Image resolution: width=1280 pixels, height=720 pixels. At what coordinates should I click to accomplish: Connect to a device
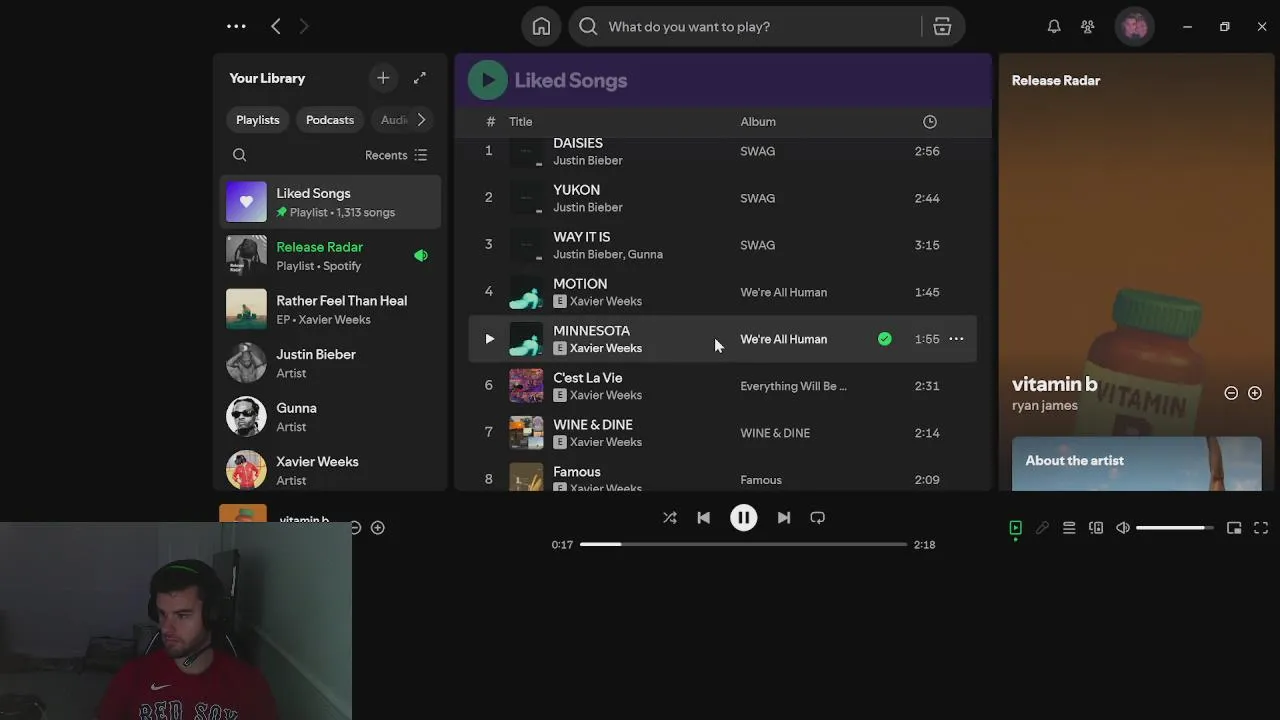point(1096,528)
